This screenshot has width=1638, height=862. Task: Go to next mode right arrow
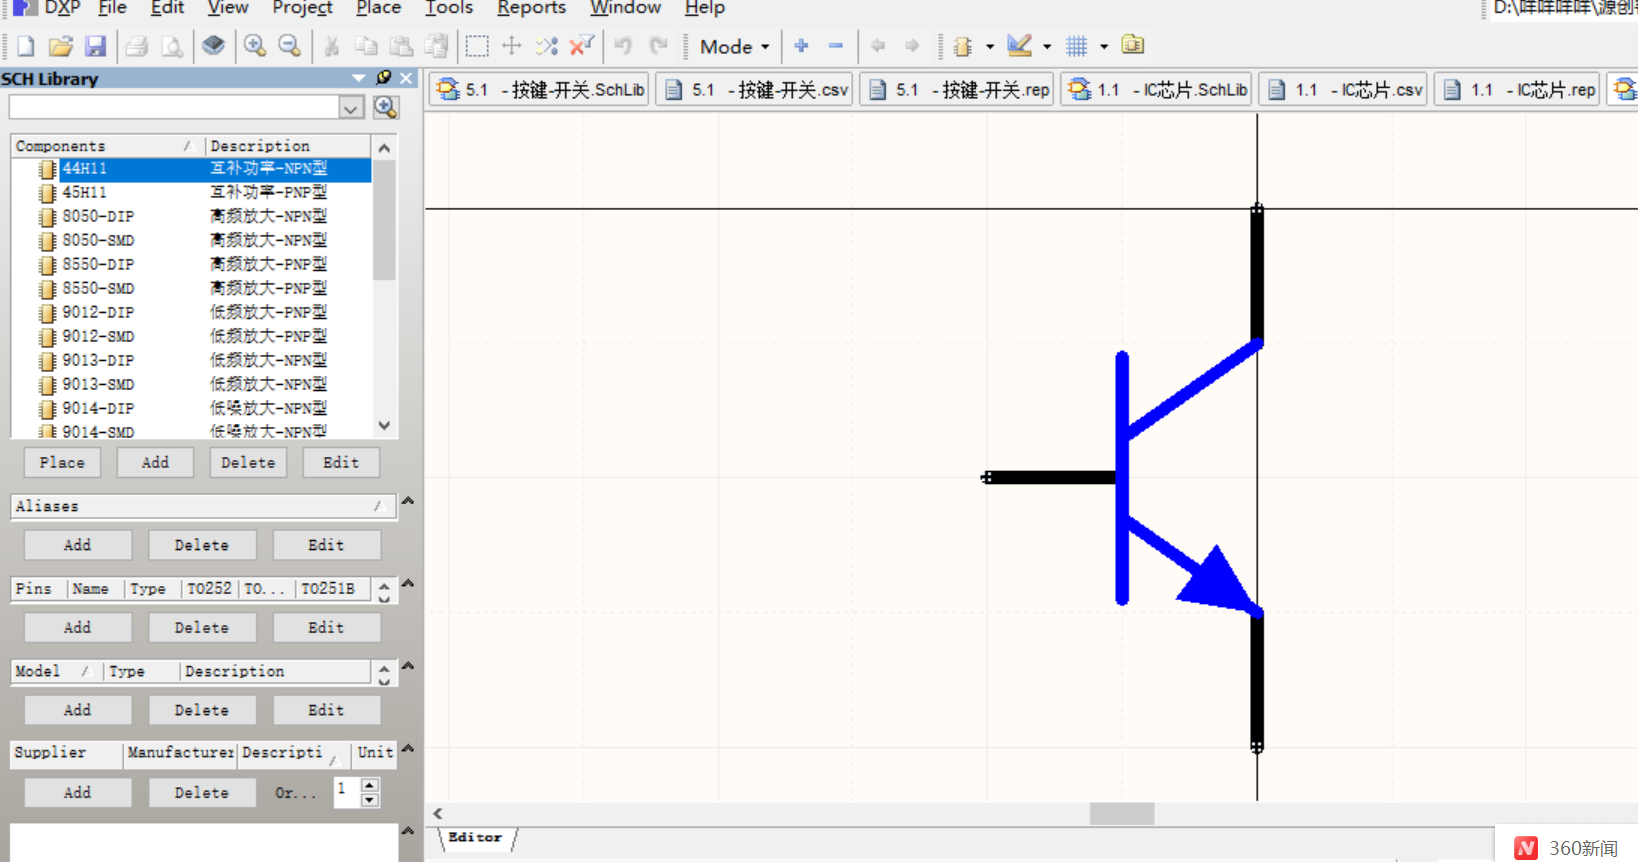tap(912, 46)
